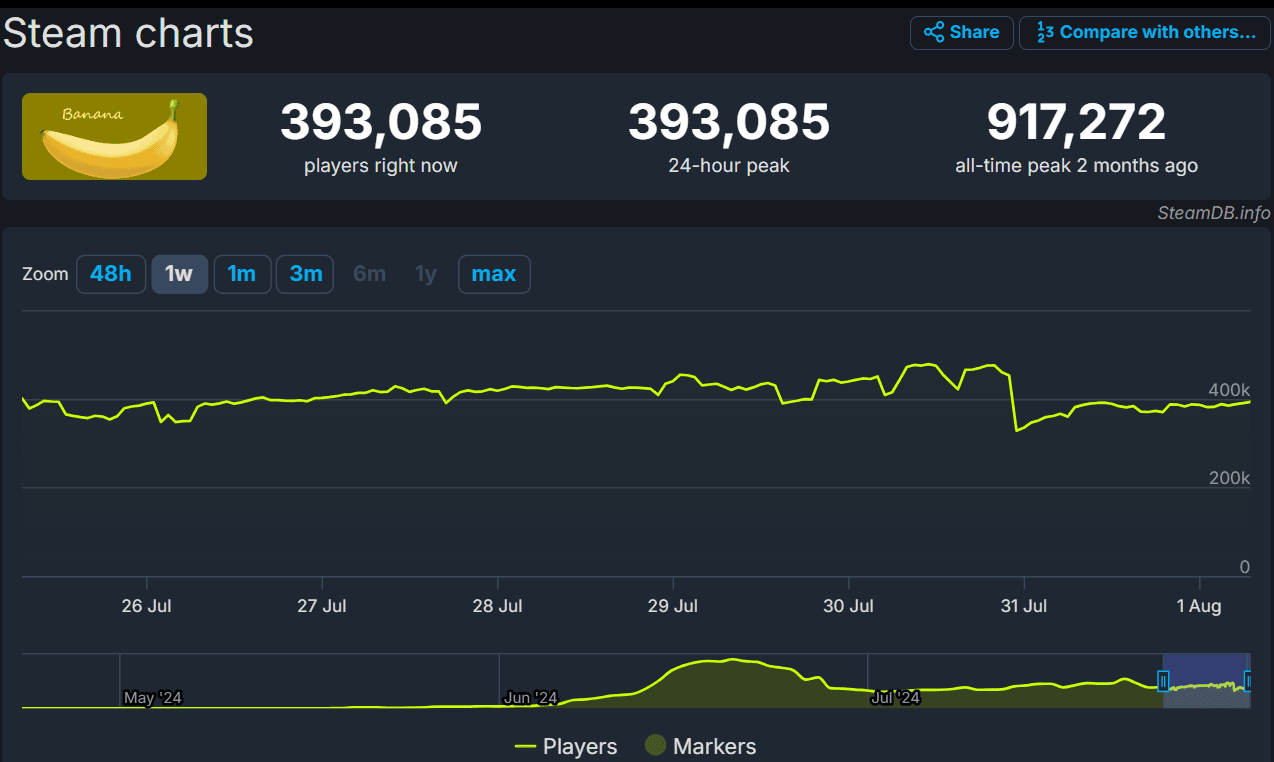This screenshot has width=1274, height=762.
Task: Click the disabled 6m zoom option
Action: pyautogui.click(x=369, y=274)
